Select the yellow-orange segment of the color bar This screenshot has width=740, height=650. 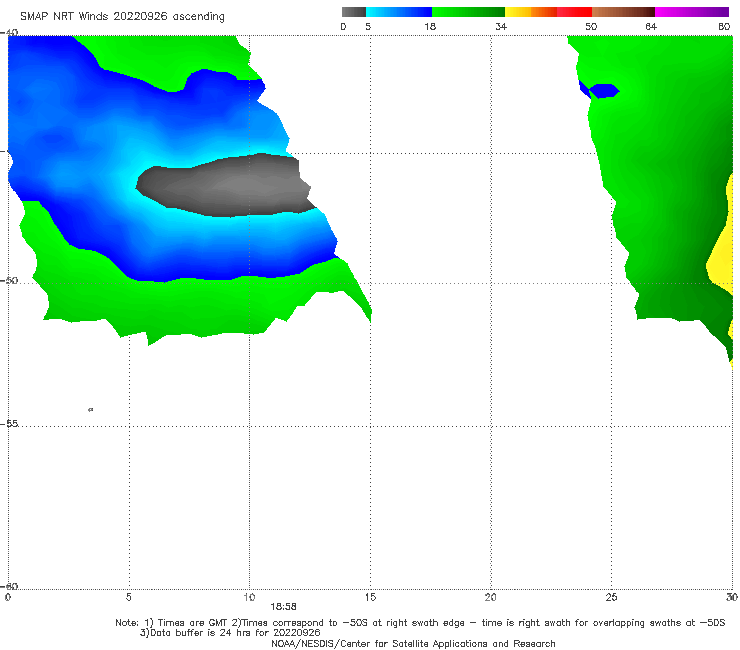531,12
